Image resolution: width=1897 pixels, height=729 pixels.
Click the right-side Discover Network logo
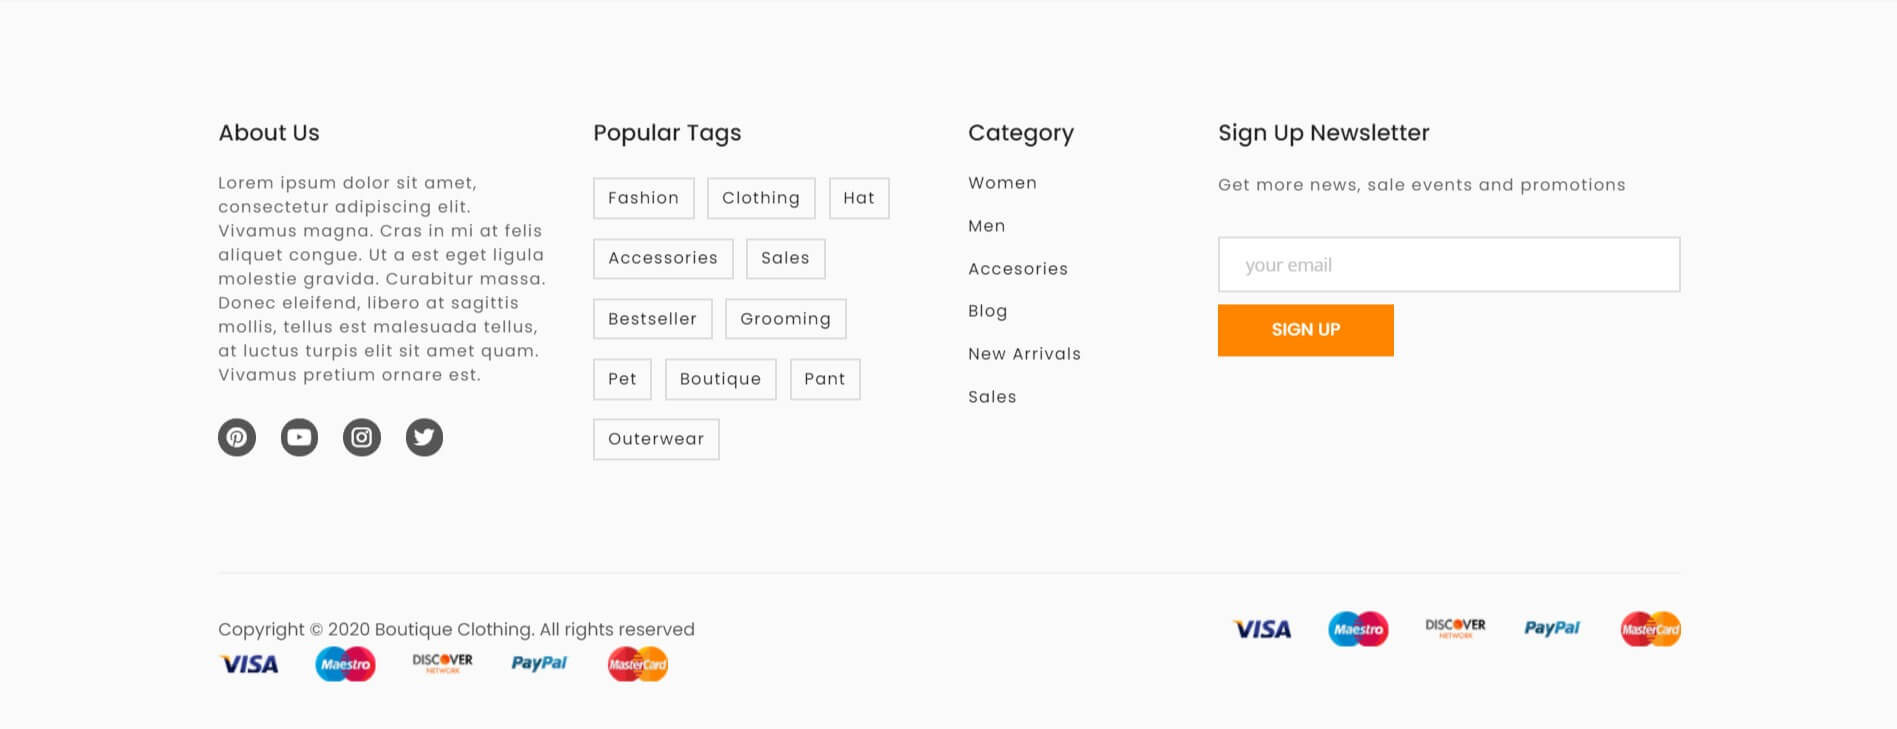1455,628
